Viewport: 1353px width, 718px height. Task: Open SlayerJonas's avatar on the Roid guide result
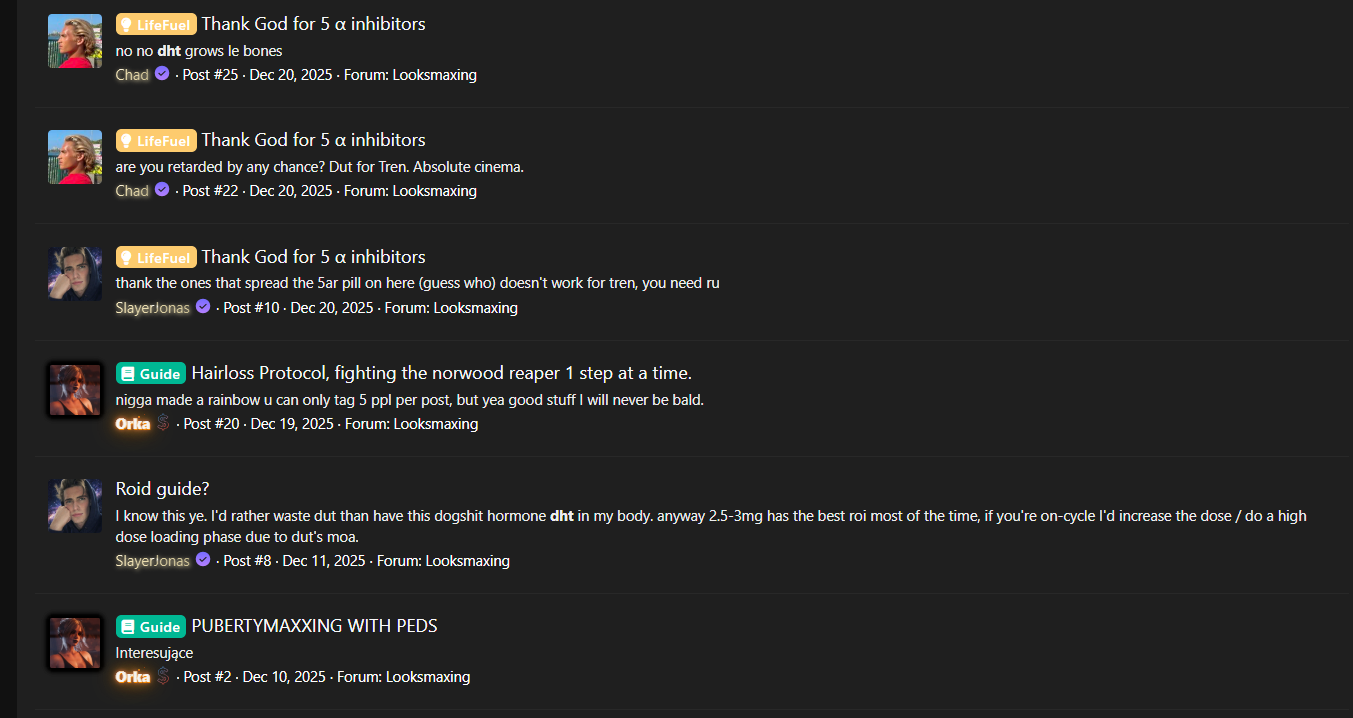(75, 505)
